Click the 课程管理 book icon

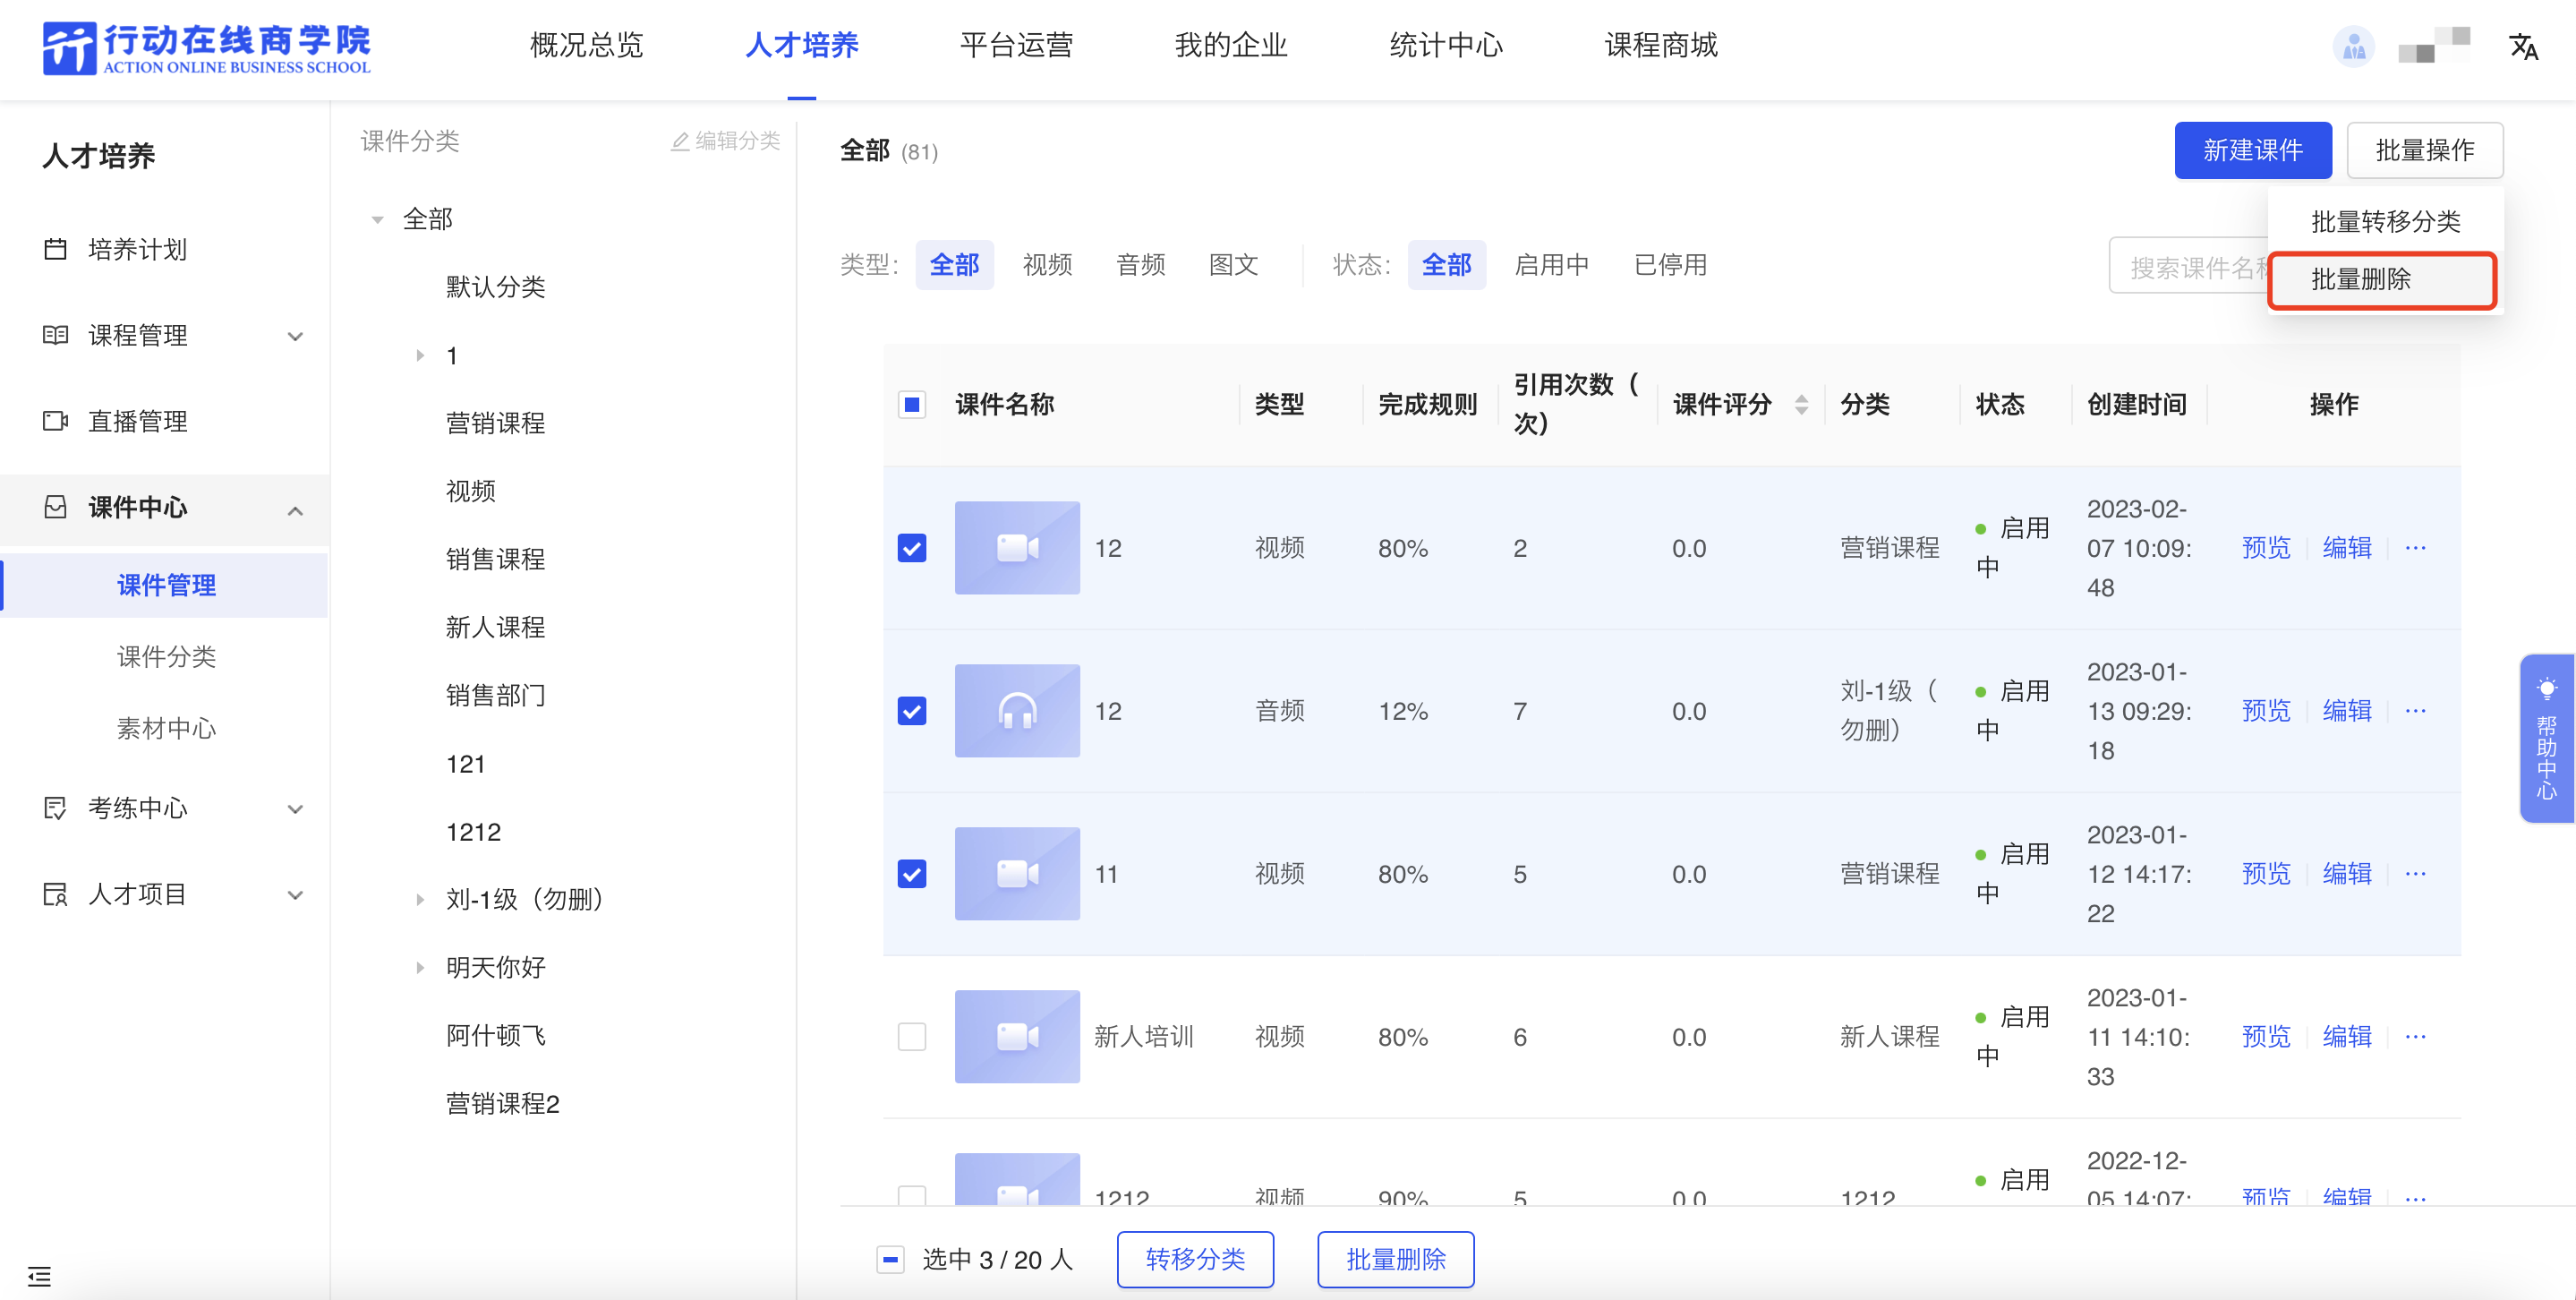coord(55,335)
